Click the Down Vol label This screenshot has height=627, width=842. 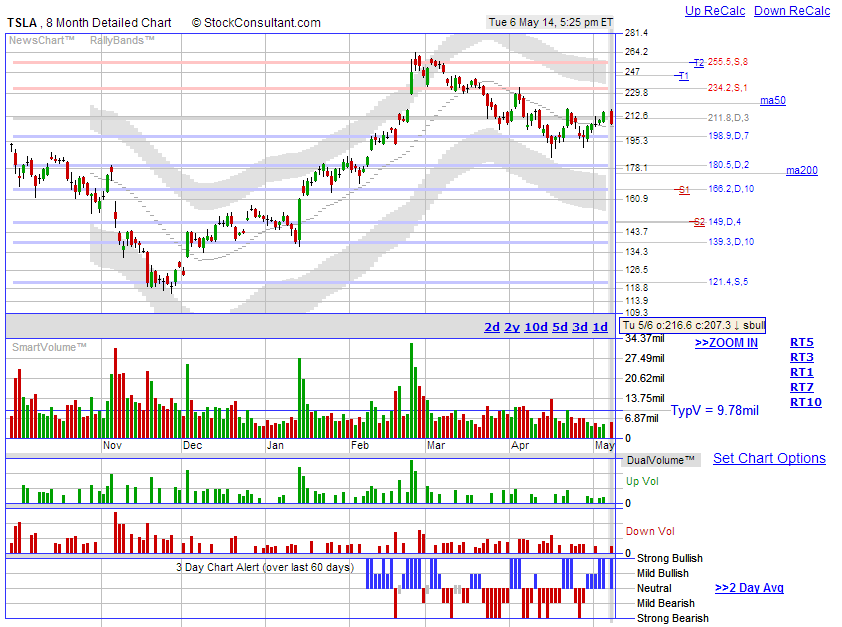[x=650, y=531]
